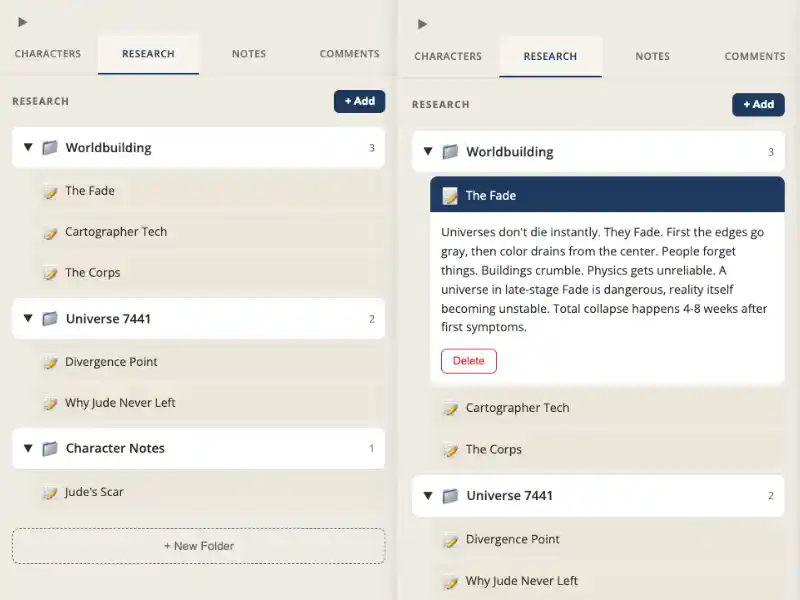
Task: Open the Comments tab in the left panel
Action: (349, 54)
